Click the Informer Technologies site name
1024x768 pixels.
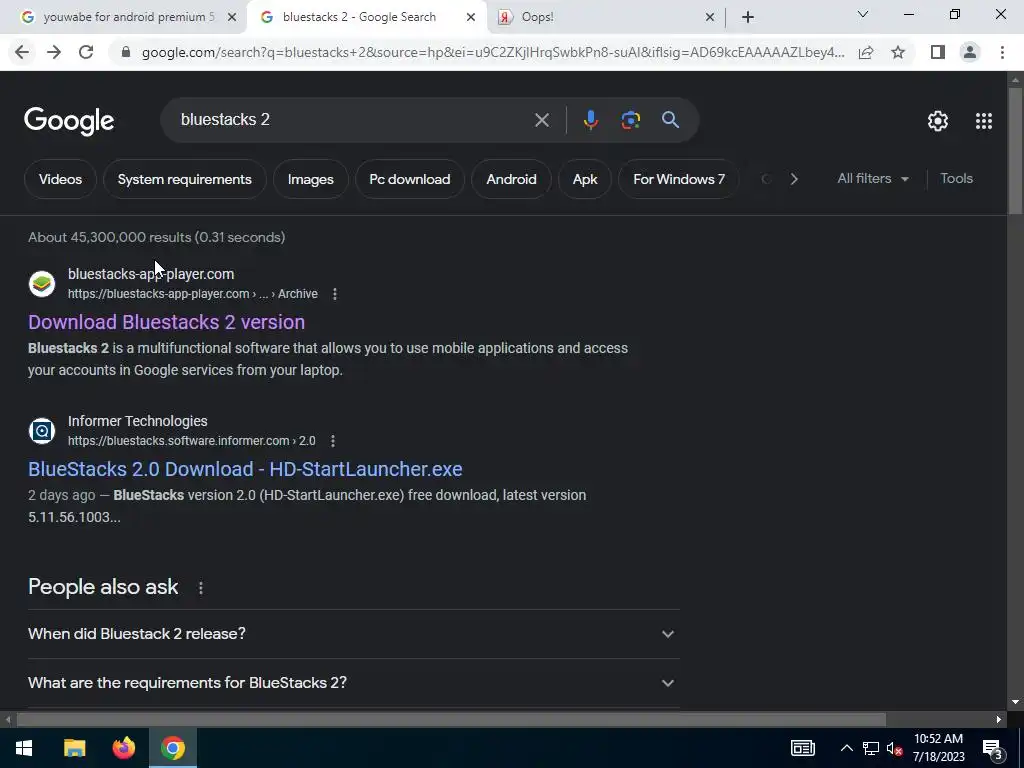(x=138, y=421)
